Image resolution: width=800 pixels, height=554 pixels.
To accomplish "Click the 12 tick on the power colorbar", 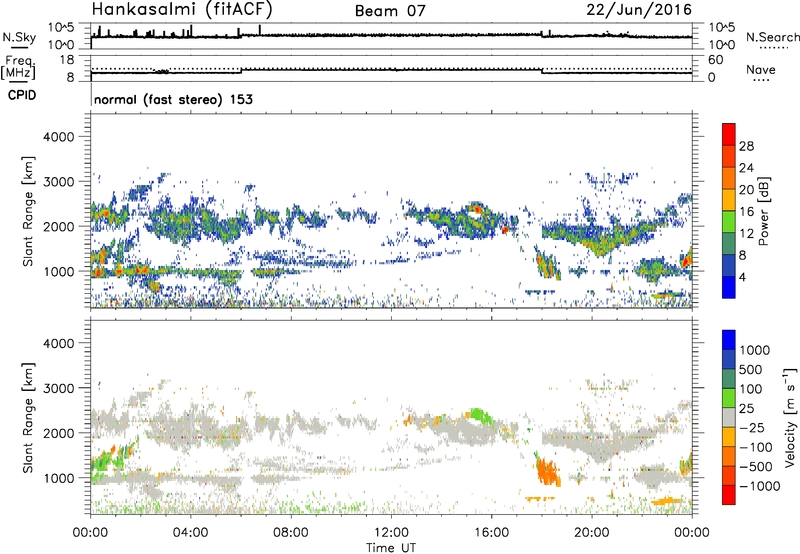I will pyautogui.click(x=746, y=233).
